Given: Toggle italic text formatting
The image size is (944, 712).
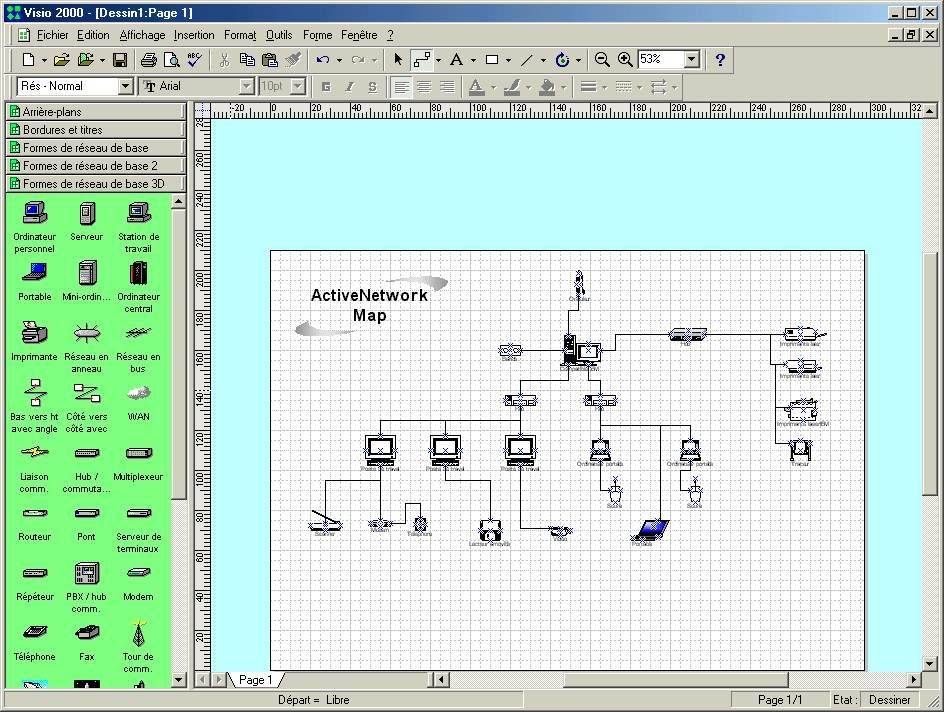Looking at the screenshot, I should point(349,87).
